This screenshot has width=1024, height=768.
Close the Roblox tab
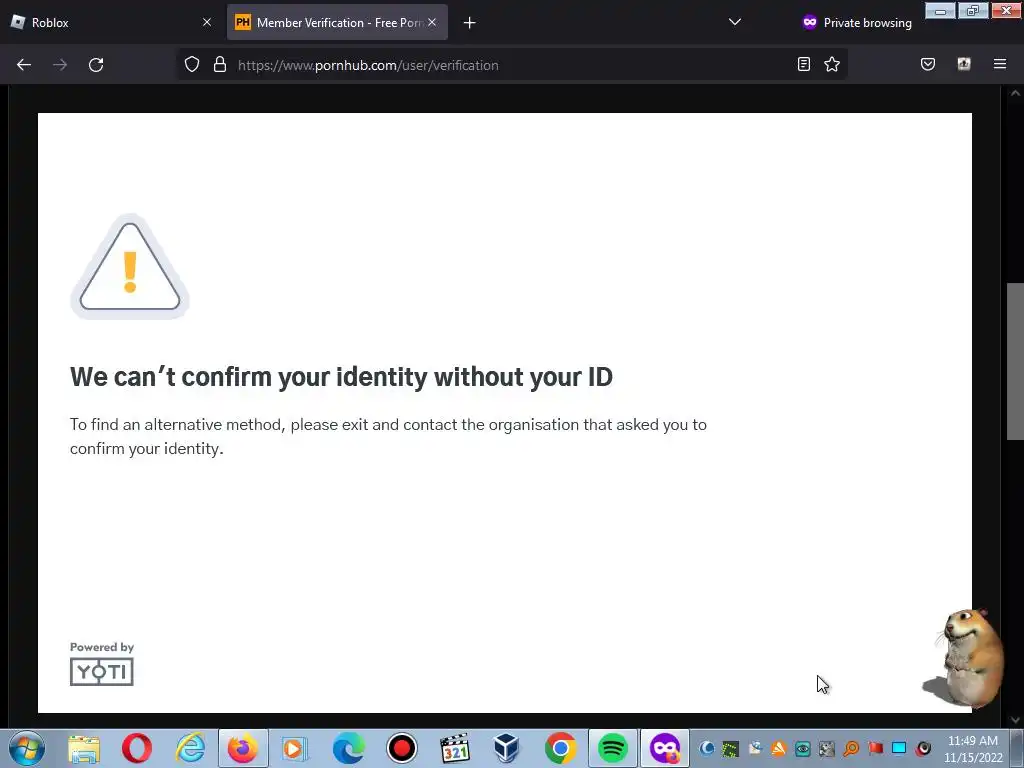[207, 22]
